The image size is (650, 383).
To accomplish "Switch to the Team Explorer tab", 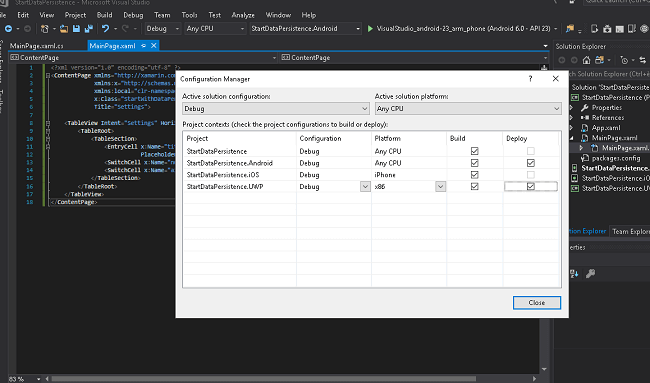I will 631,231.
